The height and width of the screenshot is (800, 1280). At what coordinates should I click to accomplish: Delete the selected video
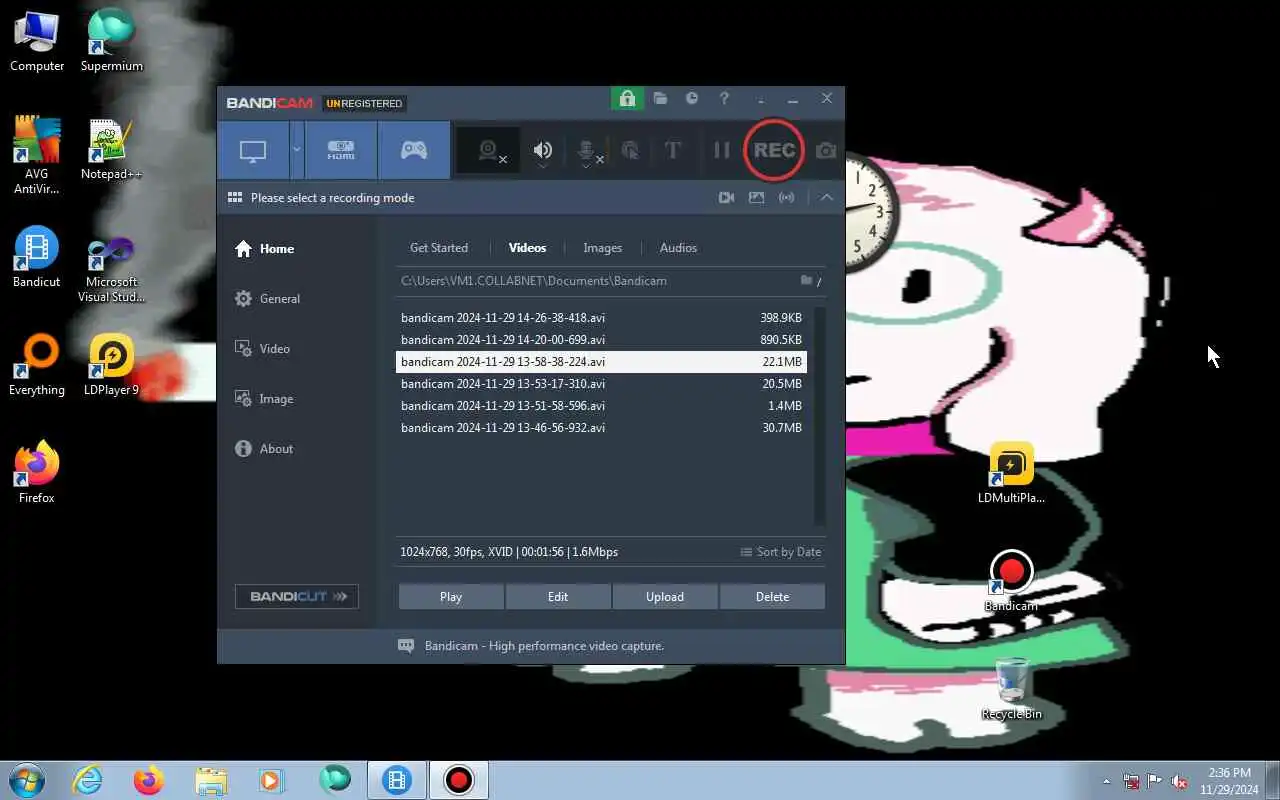pyautogui.click(x=772, y=597)
